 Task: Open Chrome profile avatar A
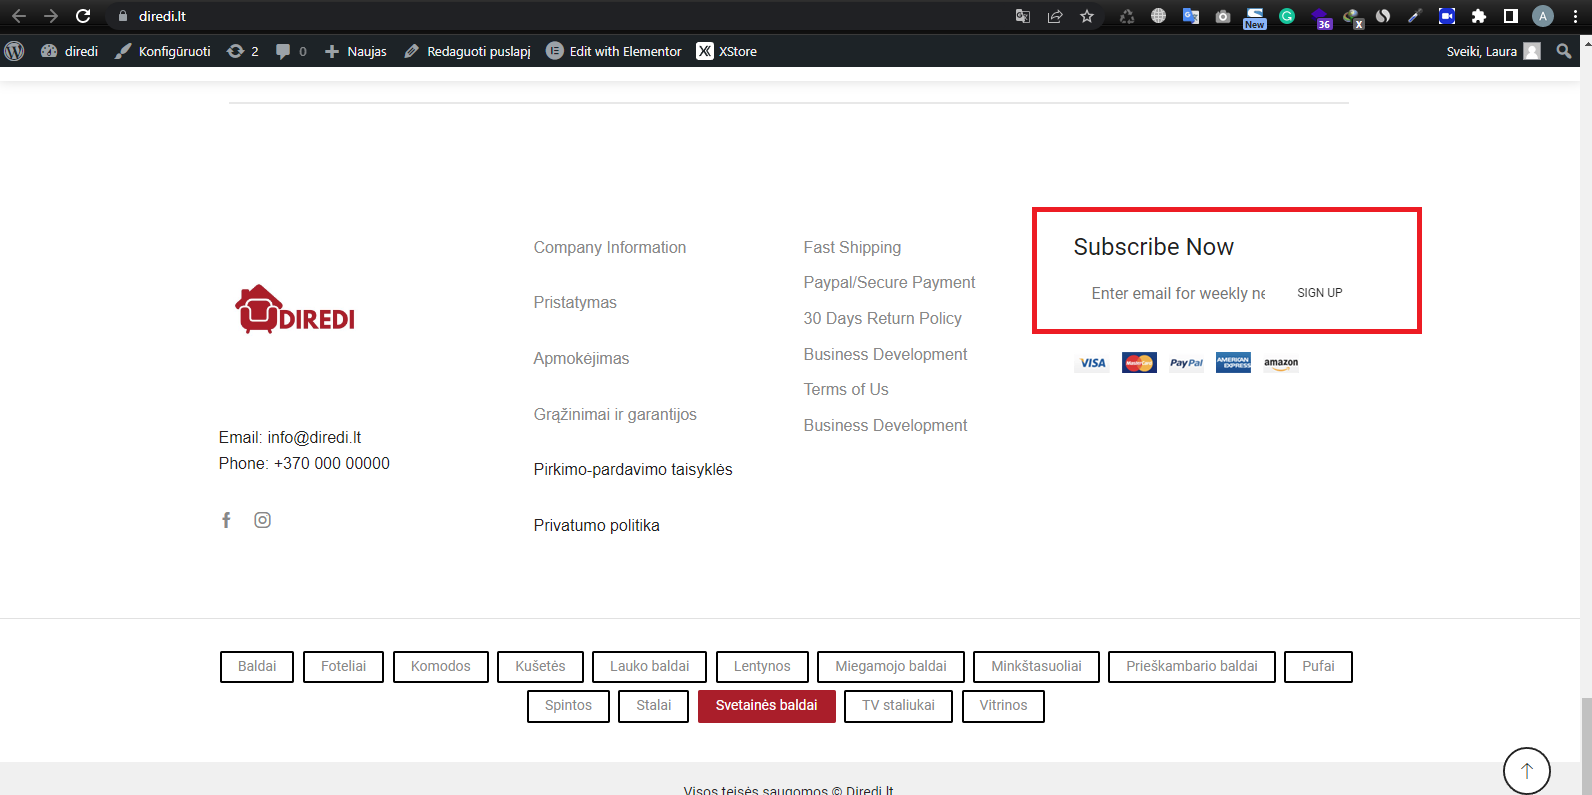(1543, 16)
